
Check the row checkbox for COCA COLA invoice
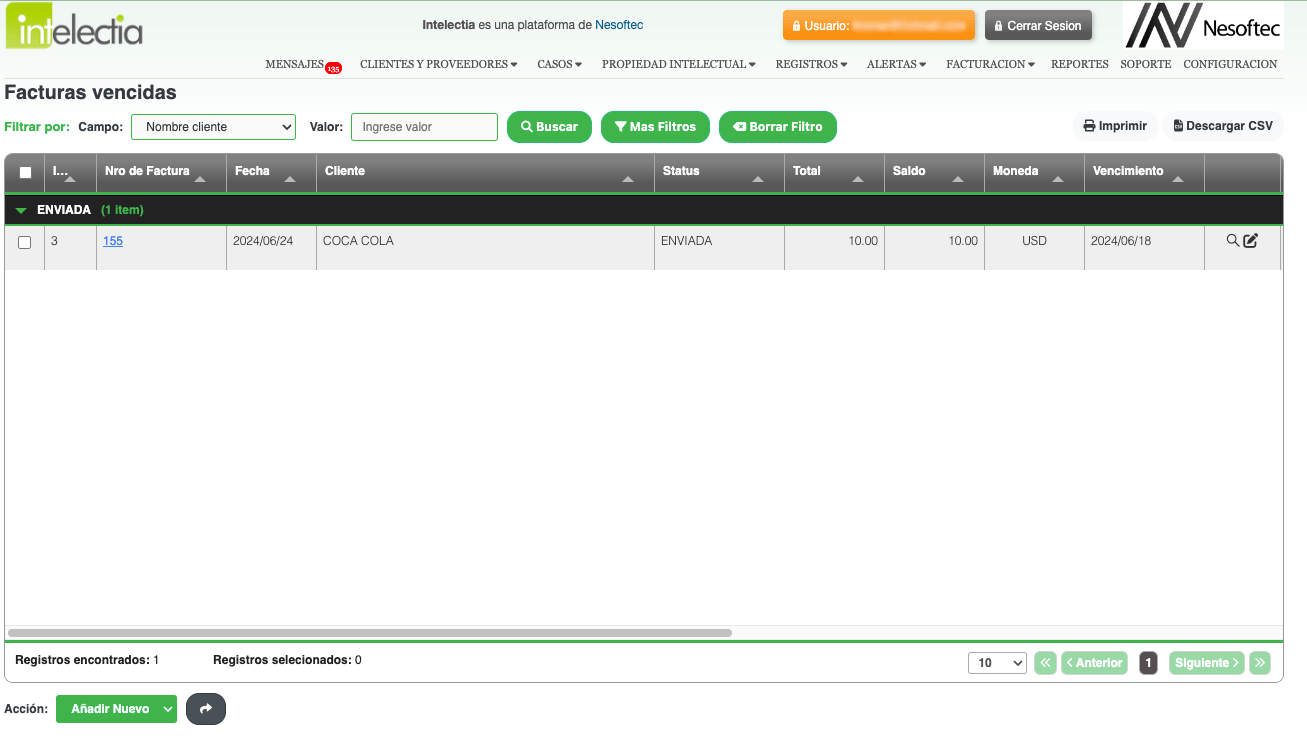click(x=25, y=242)
